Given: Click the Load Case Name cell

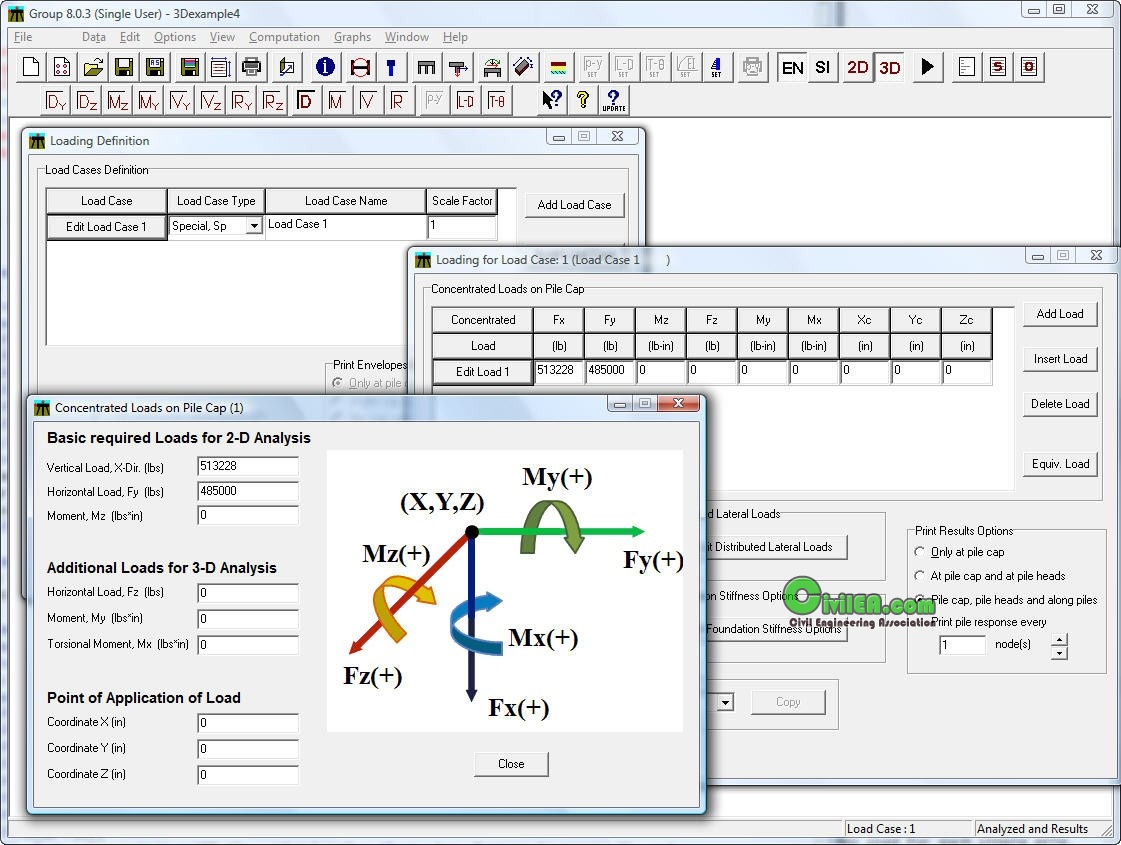Looking at the screenshot, I should click(x=345, y=227).
